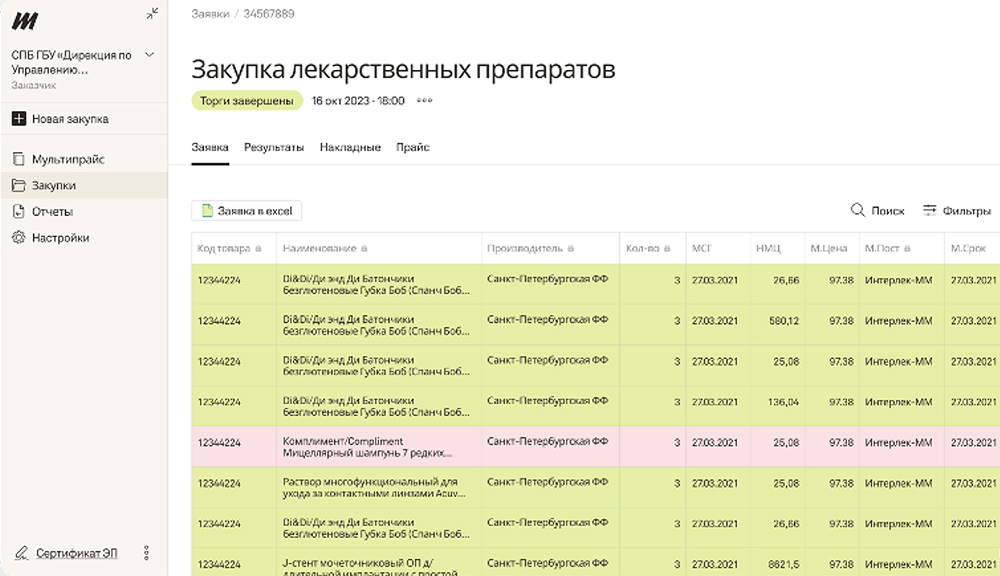1000x576 pixels.
Task: Open Фильтры filter panel
Action: click(956, 210)
